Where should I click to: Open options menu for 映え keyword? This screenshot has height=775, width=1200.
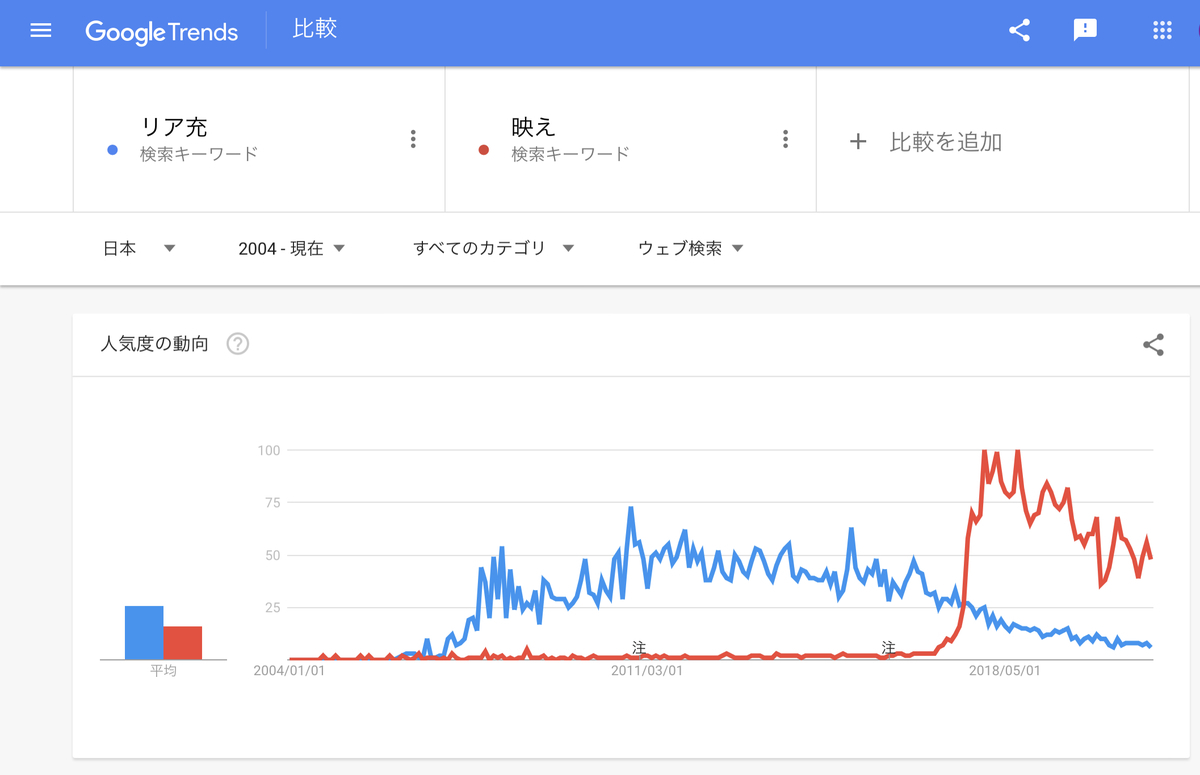786,139
